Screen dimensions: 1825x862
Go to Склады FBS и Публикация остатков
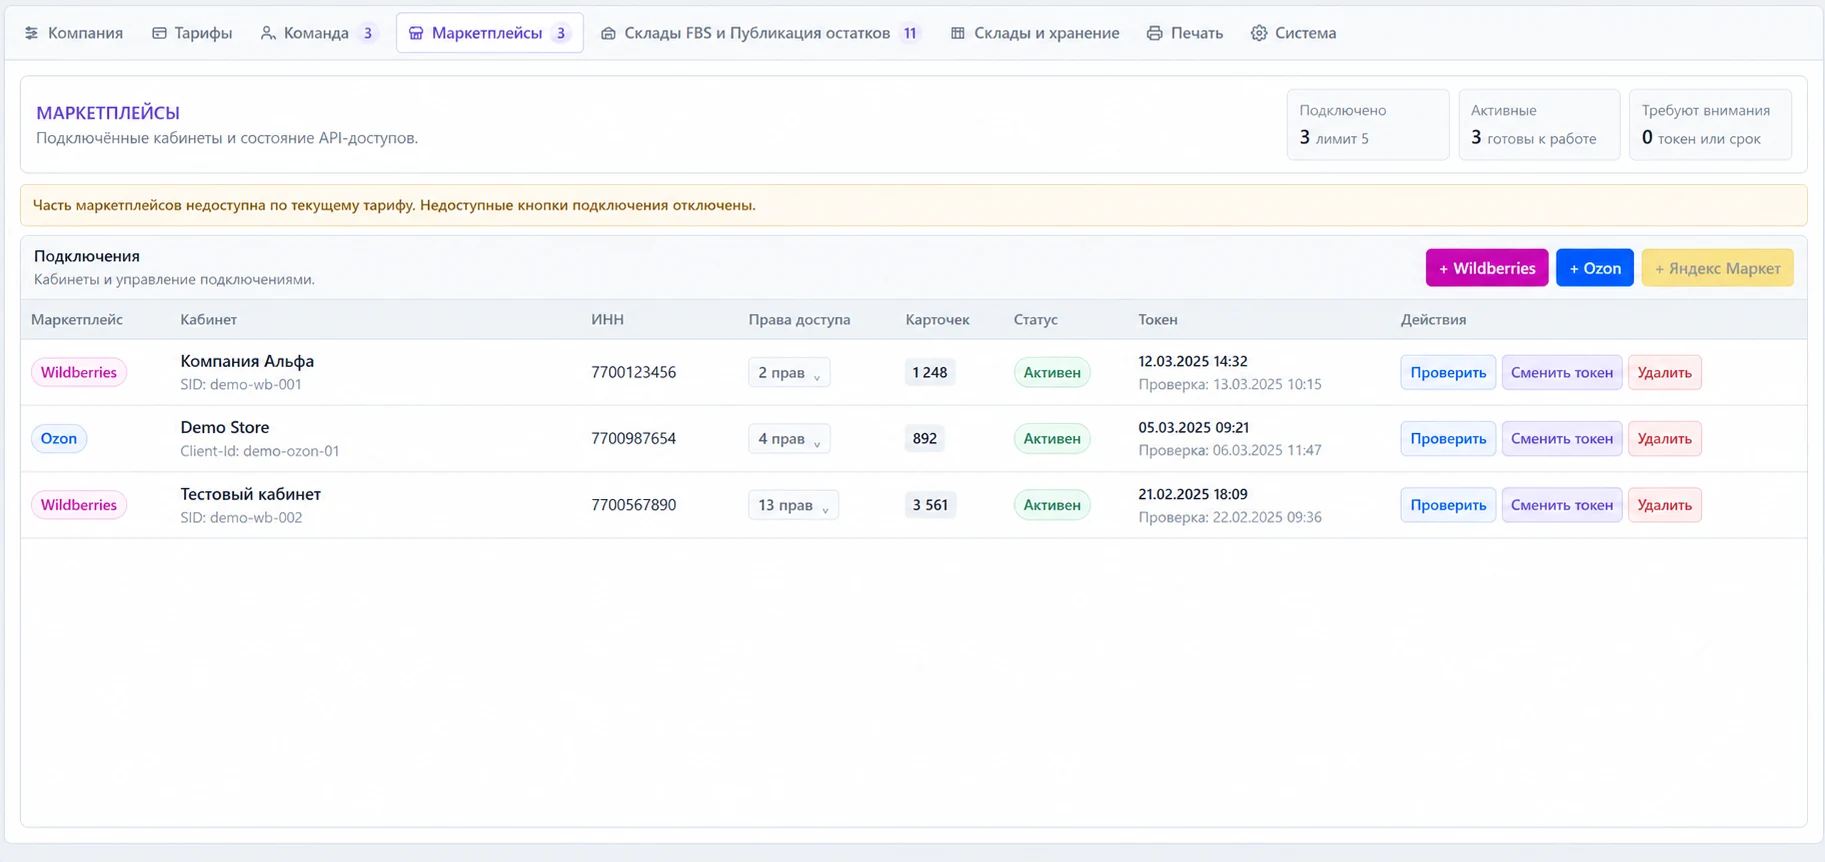760,33
